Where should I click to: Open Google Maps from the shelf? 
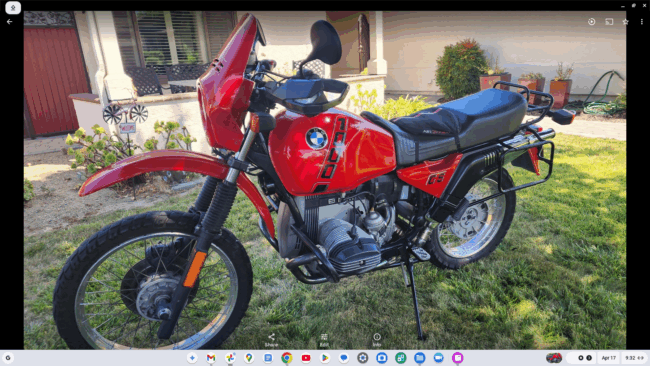tap(249, 358)
